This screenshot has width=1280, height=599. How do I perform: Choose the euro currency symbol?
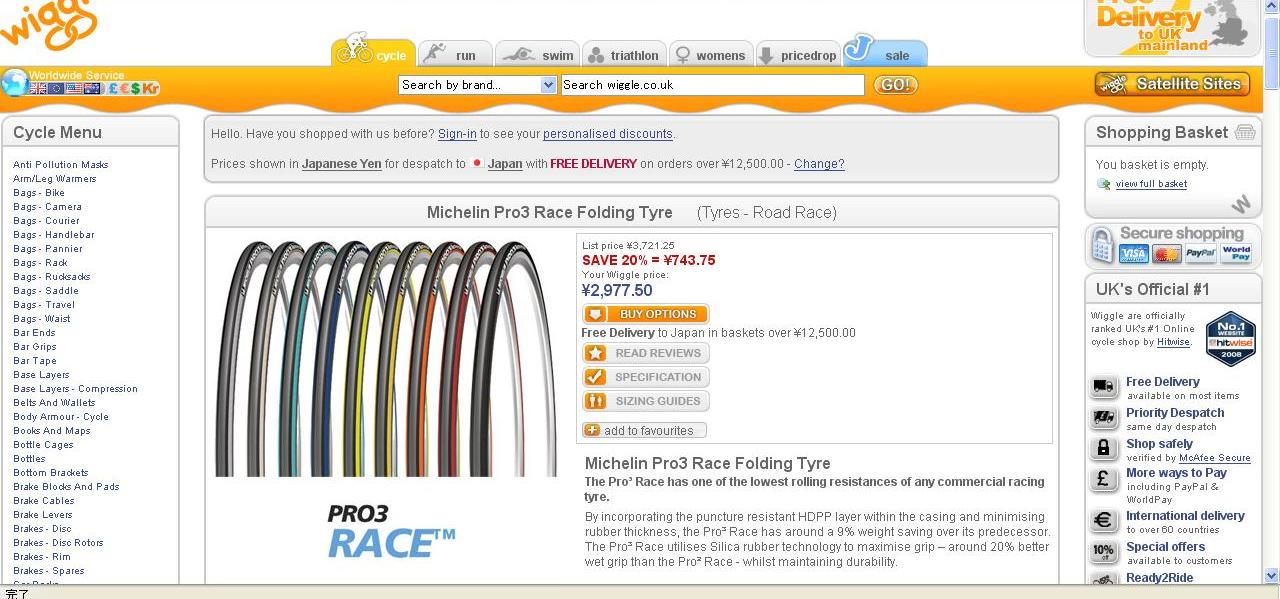[125, 88]
